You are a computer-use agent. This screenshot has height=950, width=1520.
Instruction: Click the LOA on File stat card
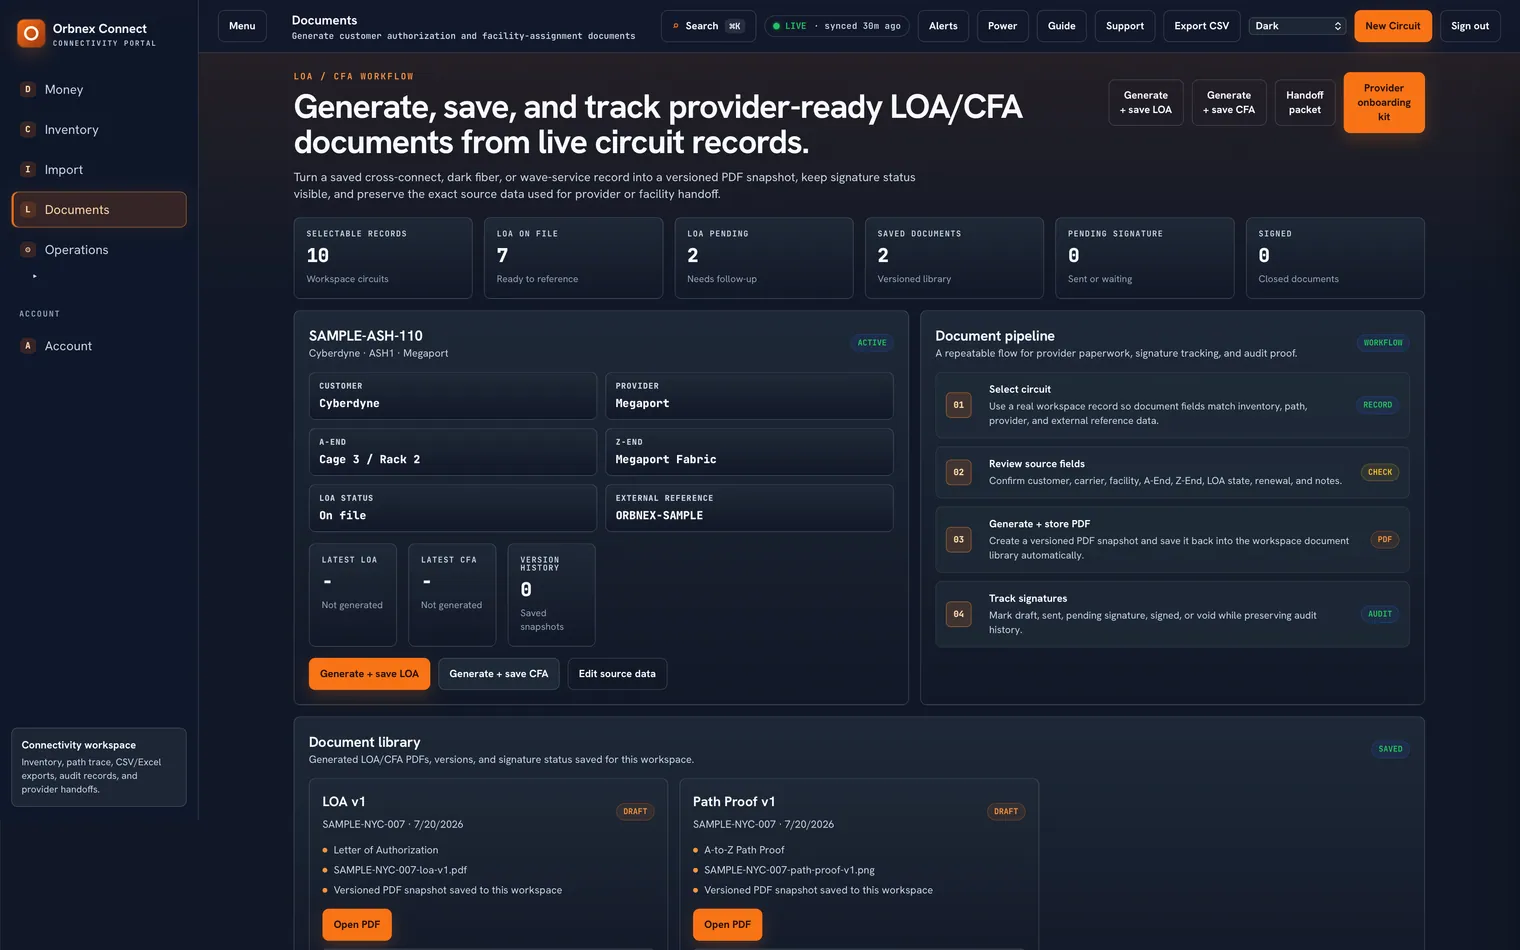tap(573, 258)
